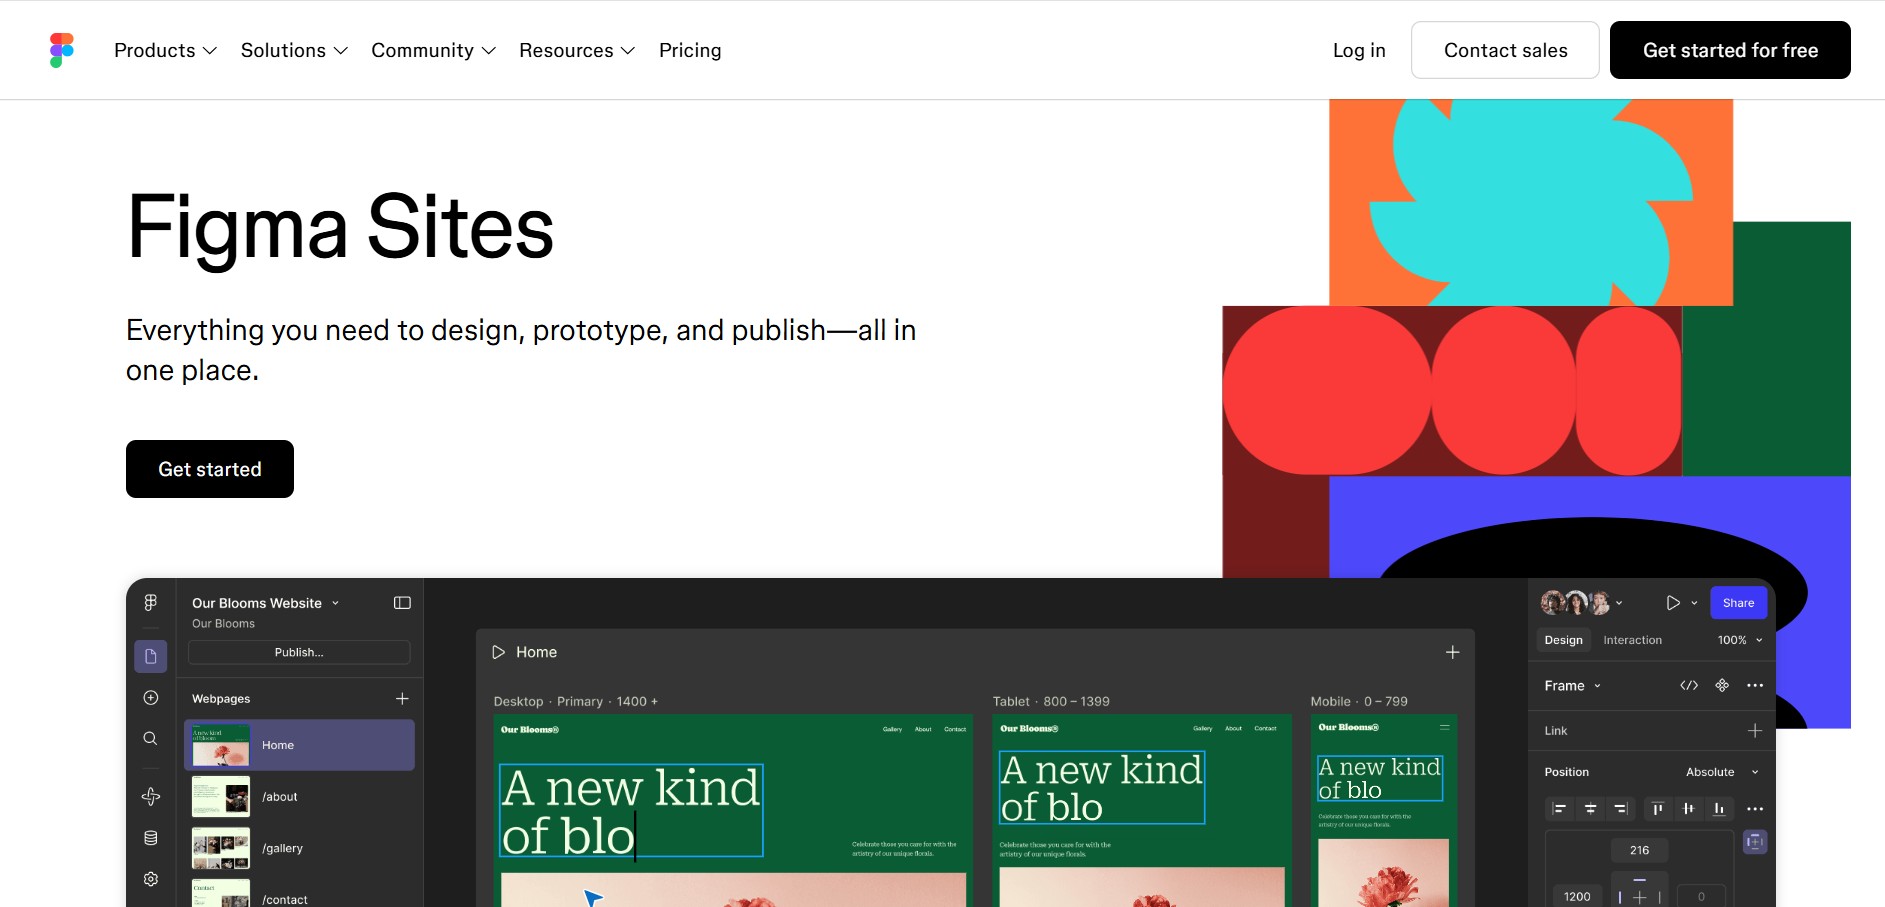The image size is (1885, 907).
Task: Expand the Community dropdown
Action: (433, 50)
